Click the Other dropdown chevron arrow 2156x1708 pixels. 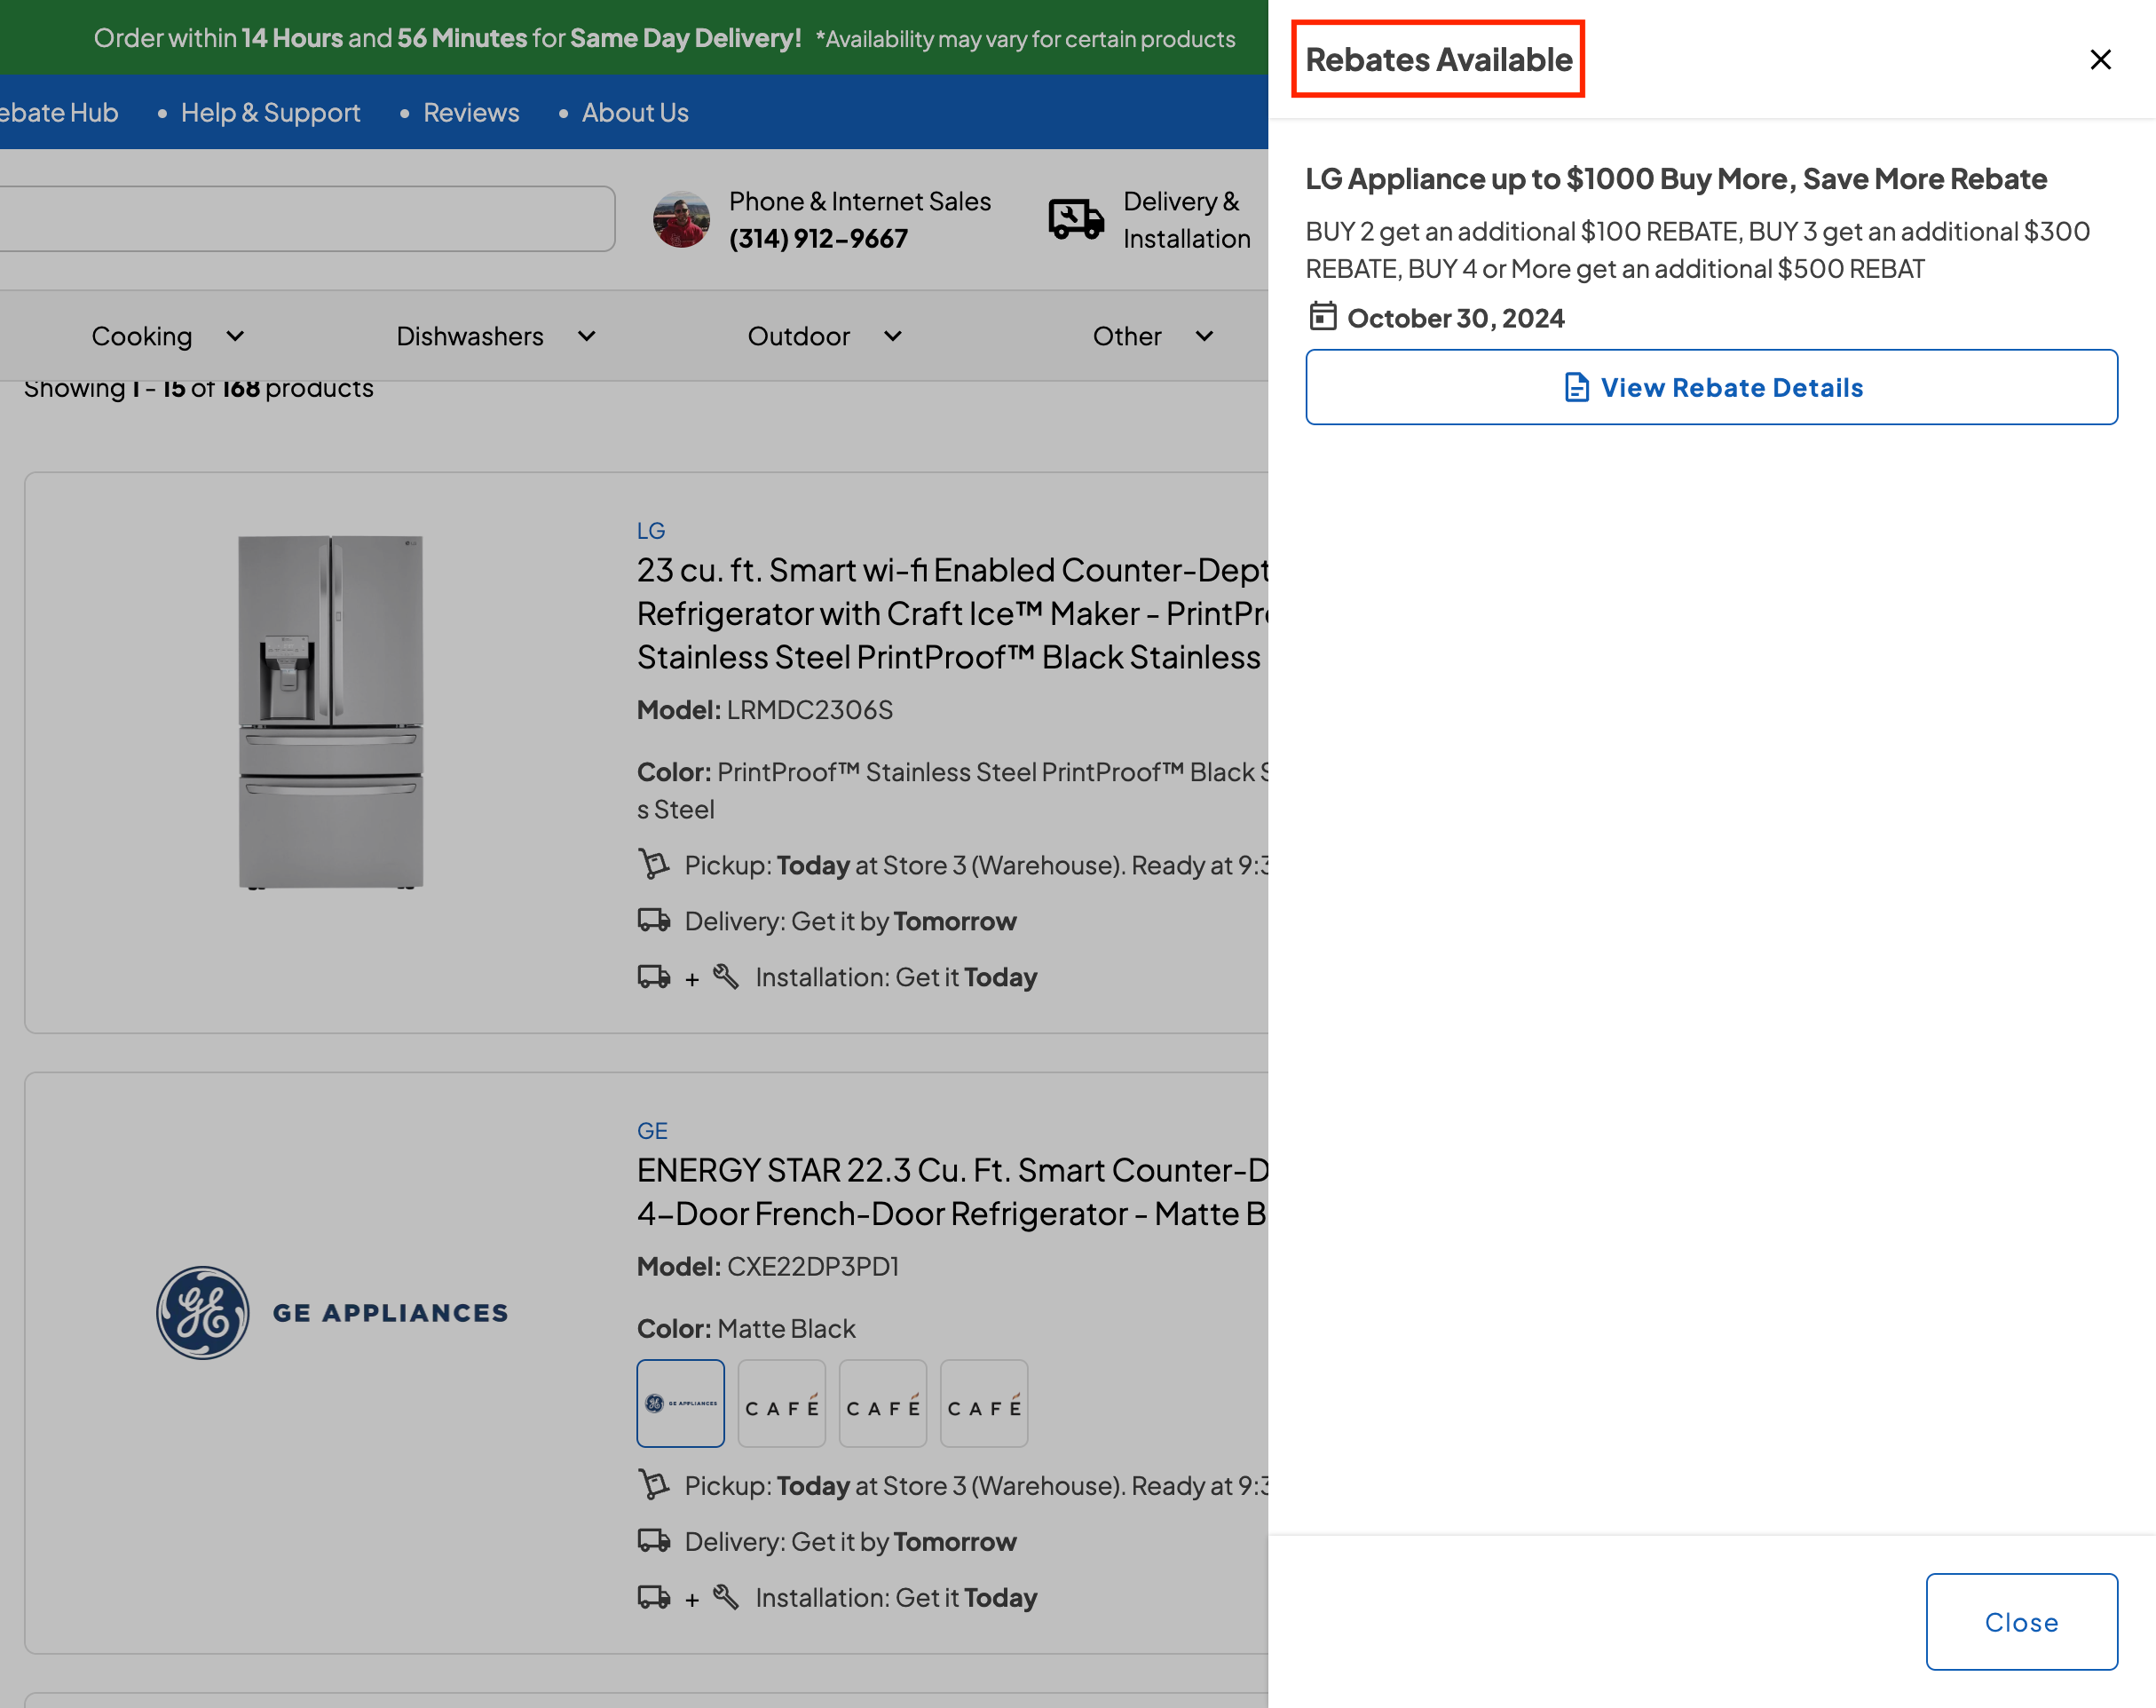1204,336
